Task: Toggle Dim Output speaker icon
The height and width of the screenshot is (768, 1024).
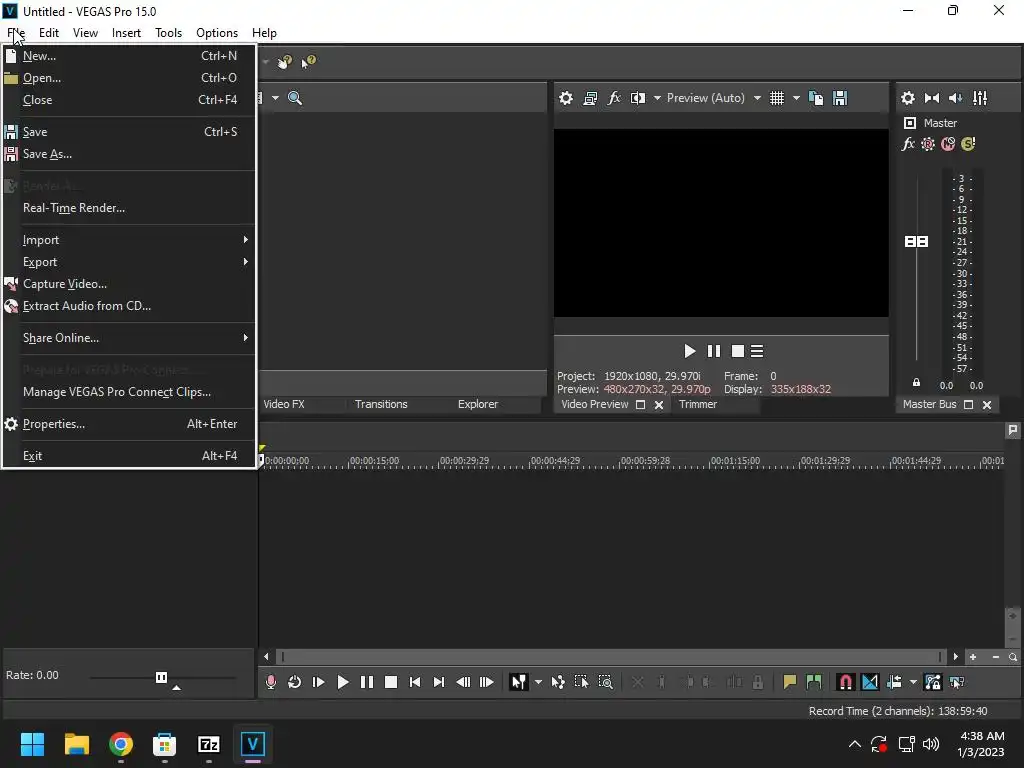Action: tap(955, 98)
